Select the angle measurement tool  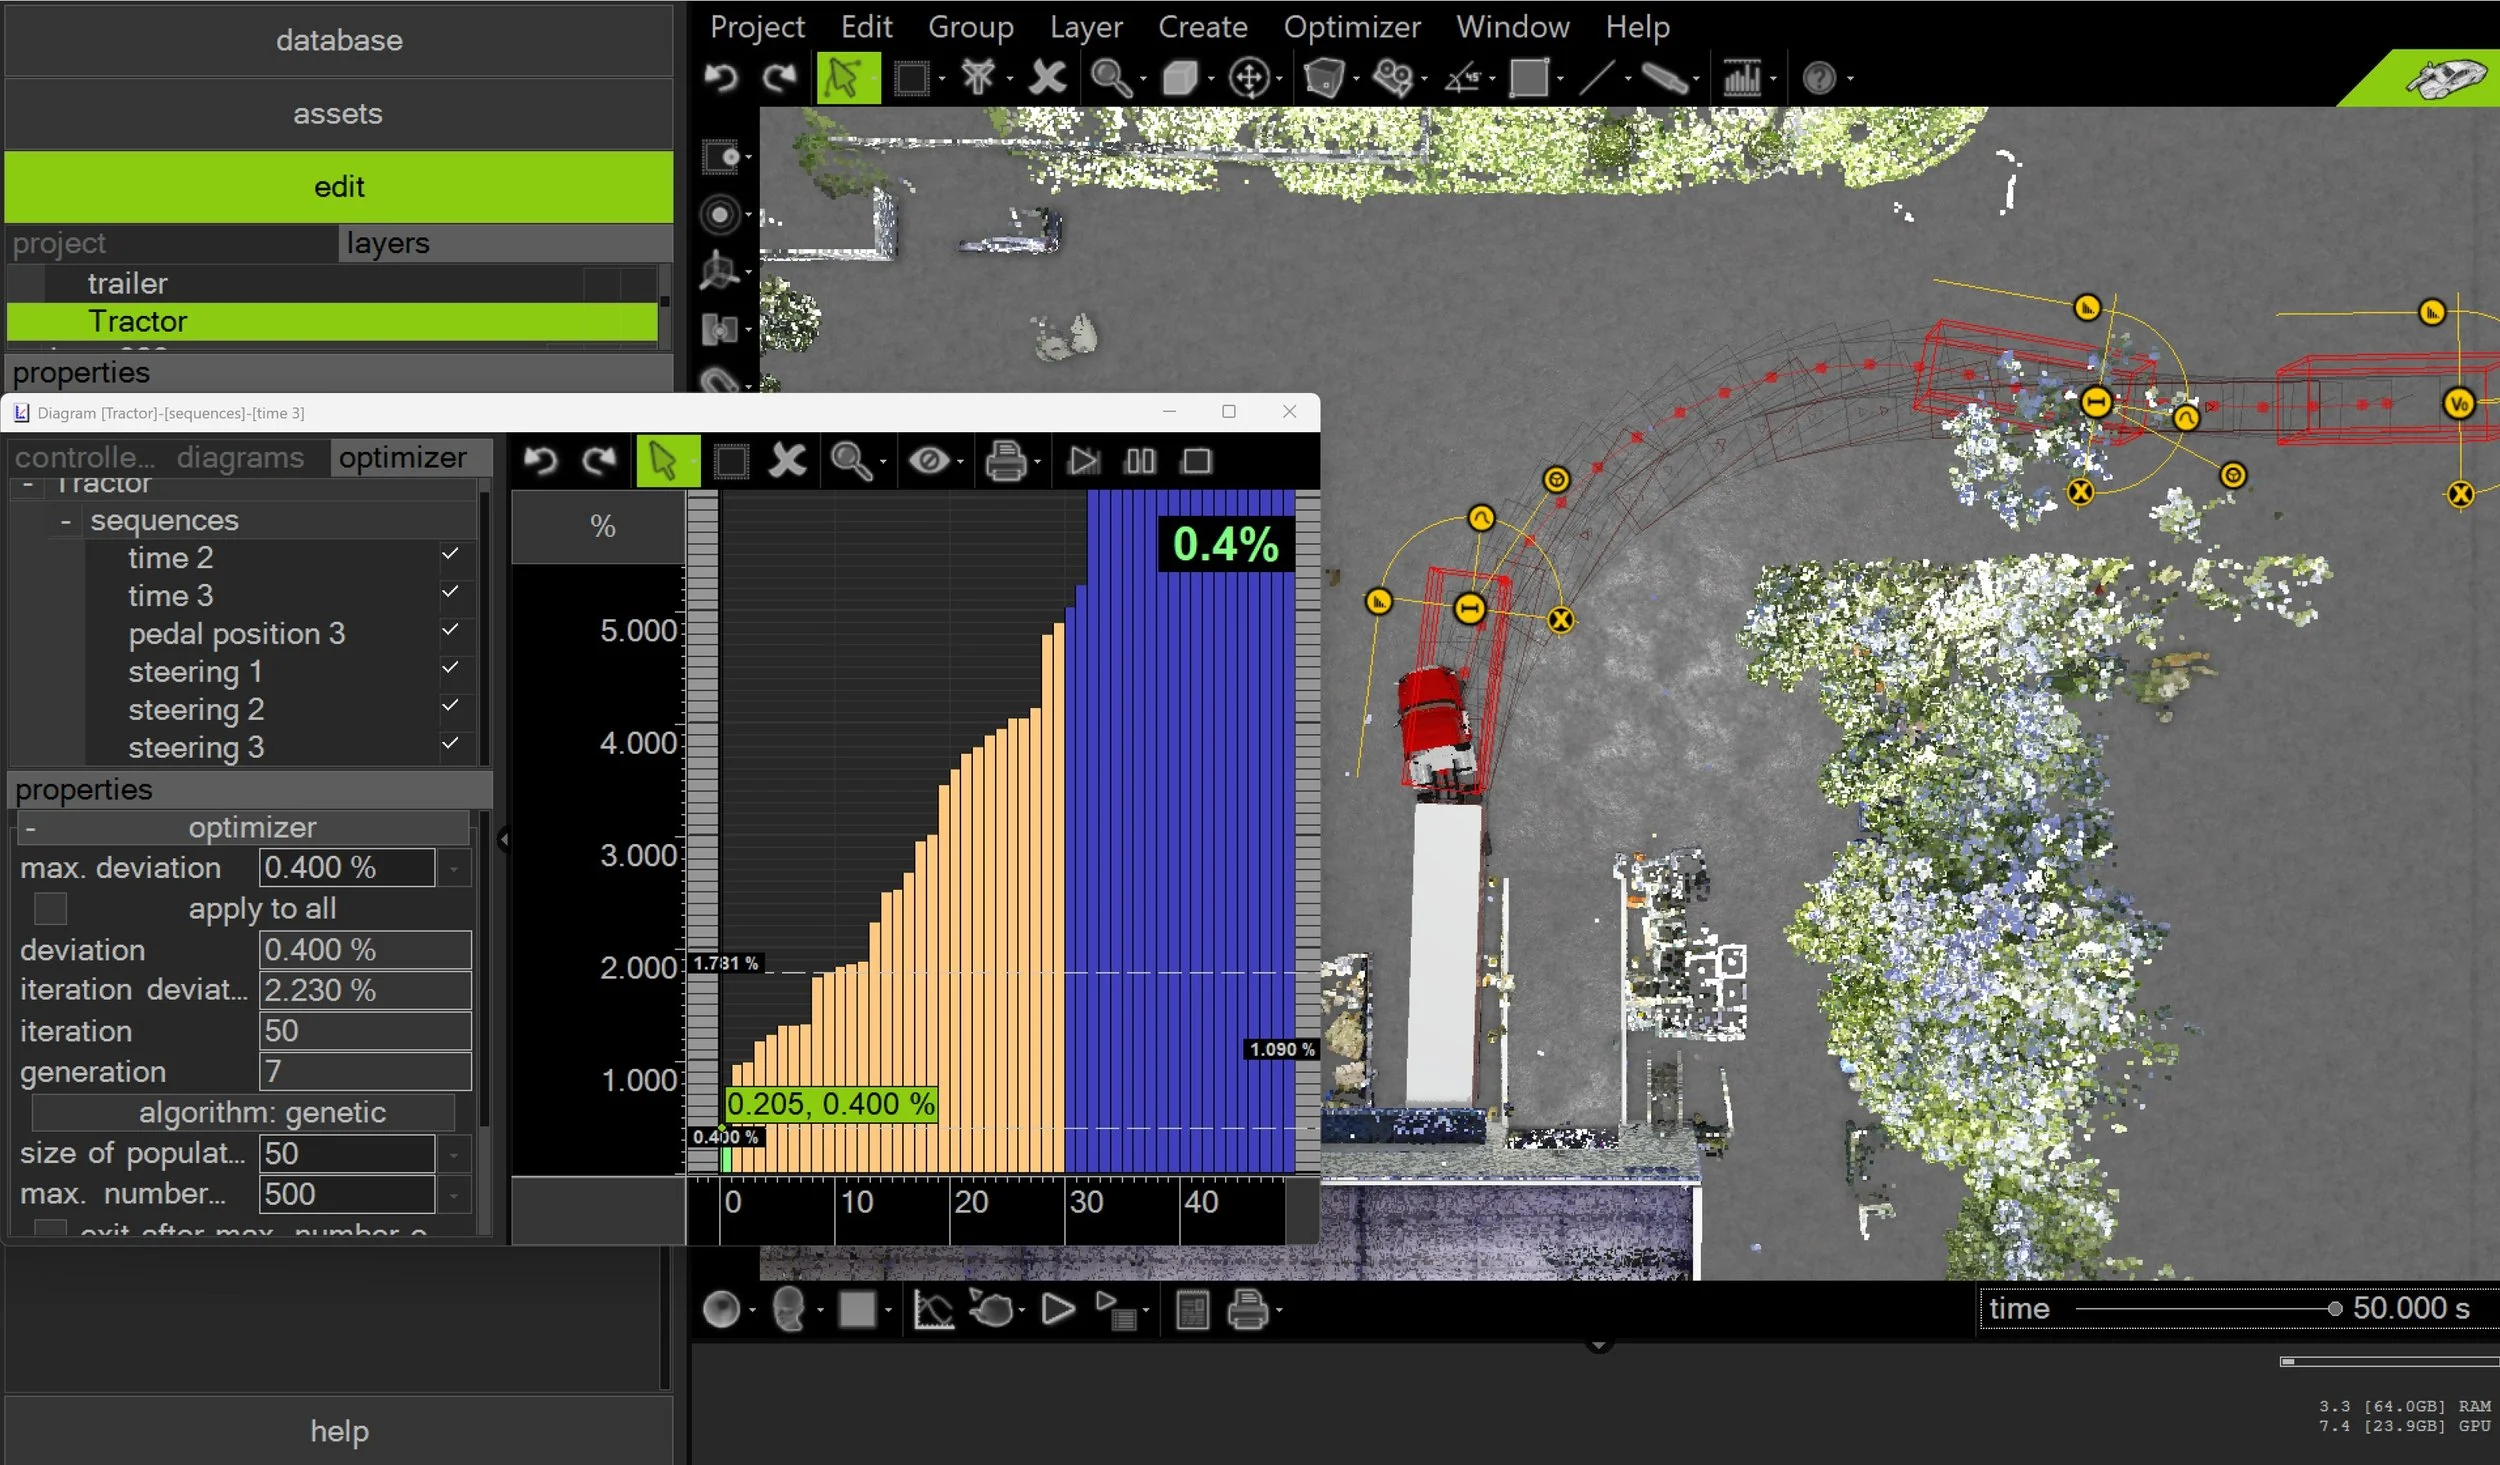click(x=1462, y=77)
